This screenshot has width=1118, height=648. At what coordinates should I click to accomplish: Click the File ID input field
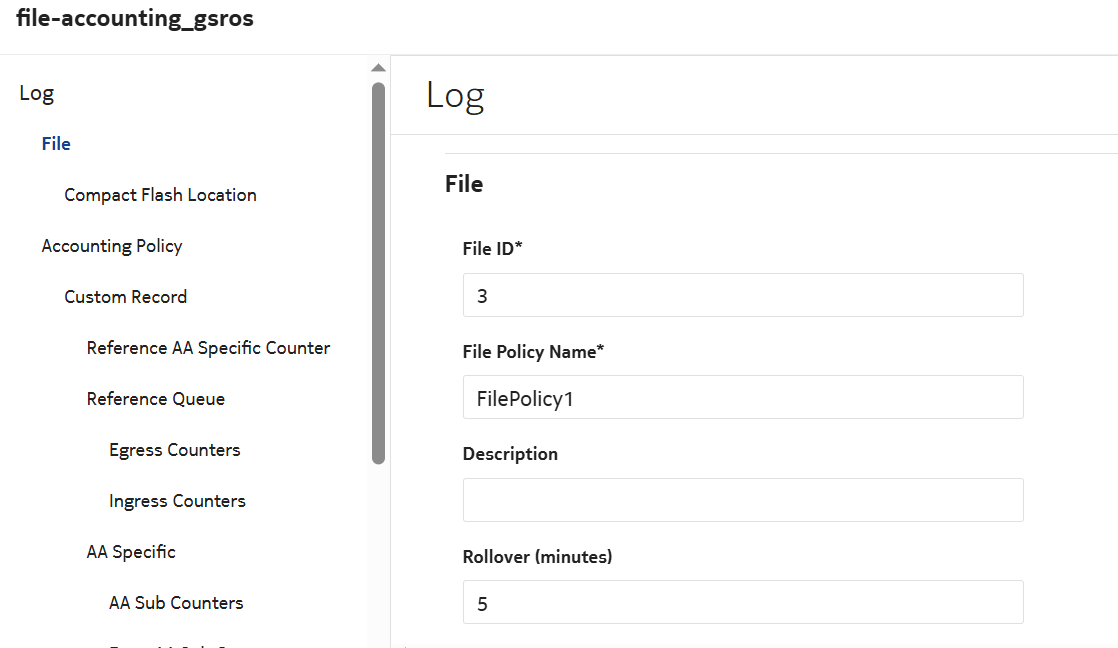[742, 296]
